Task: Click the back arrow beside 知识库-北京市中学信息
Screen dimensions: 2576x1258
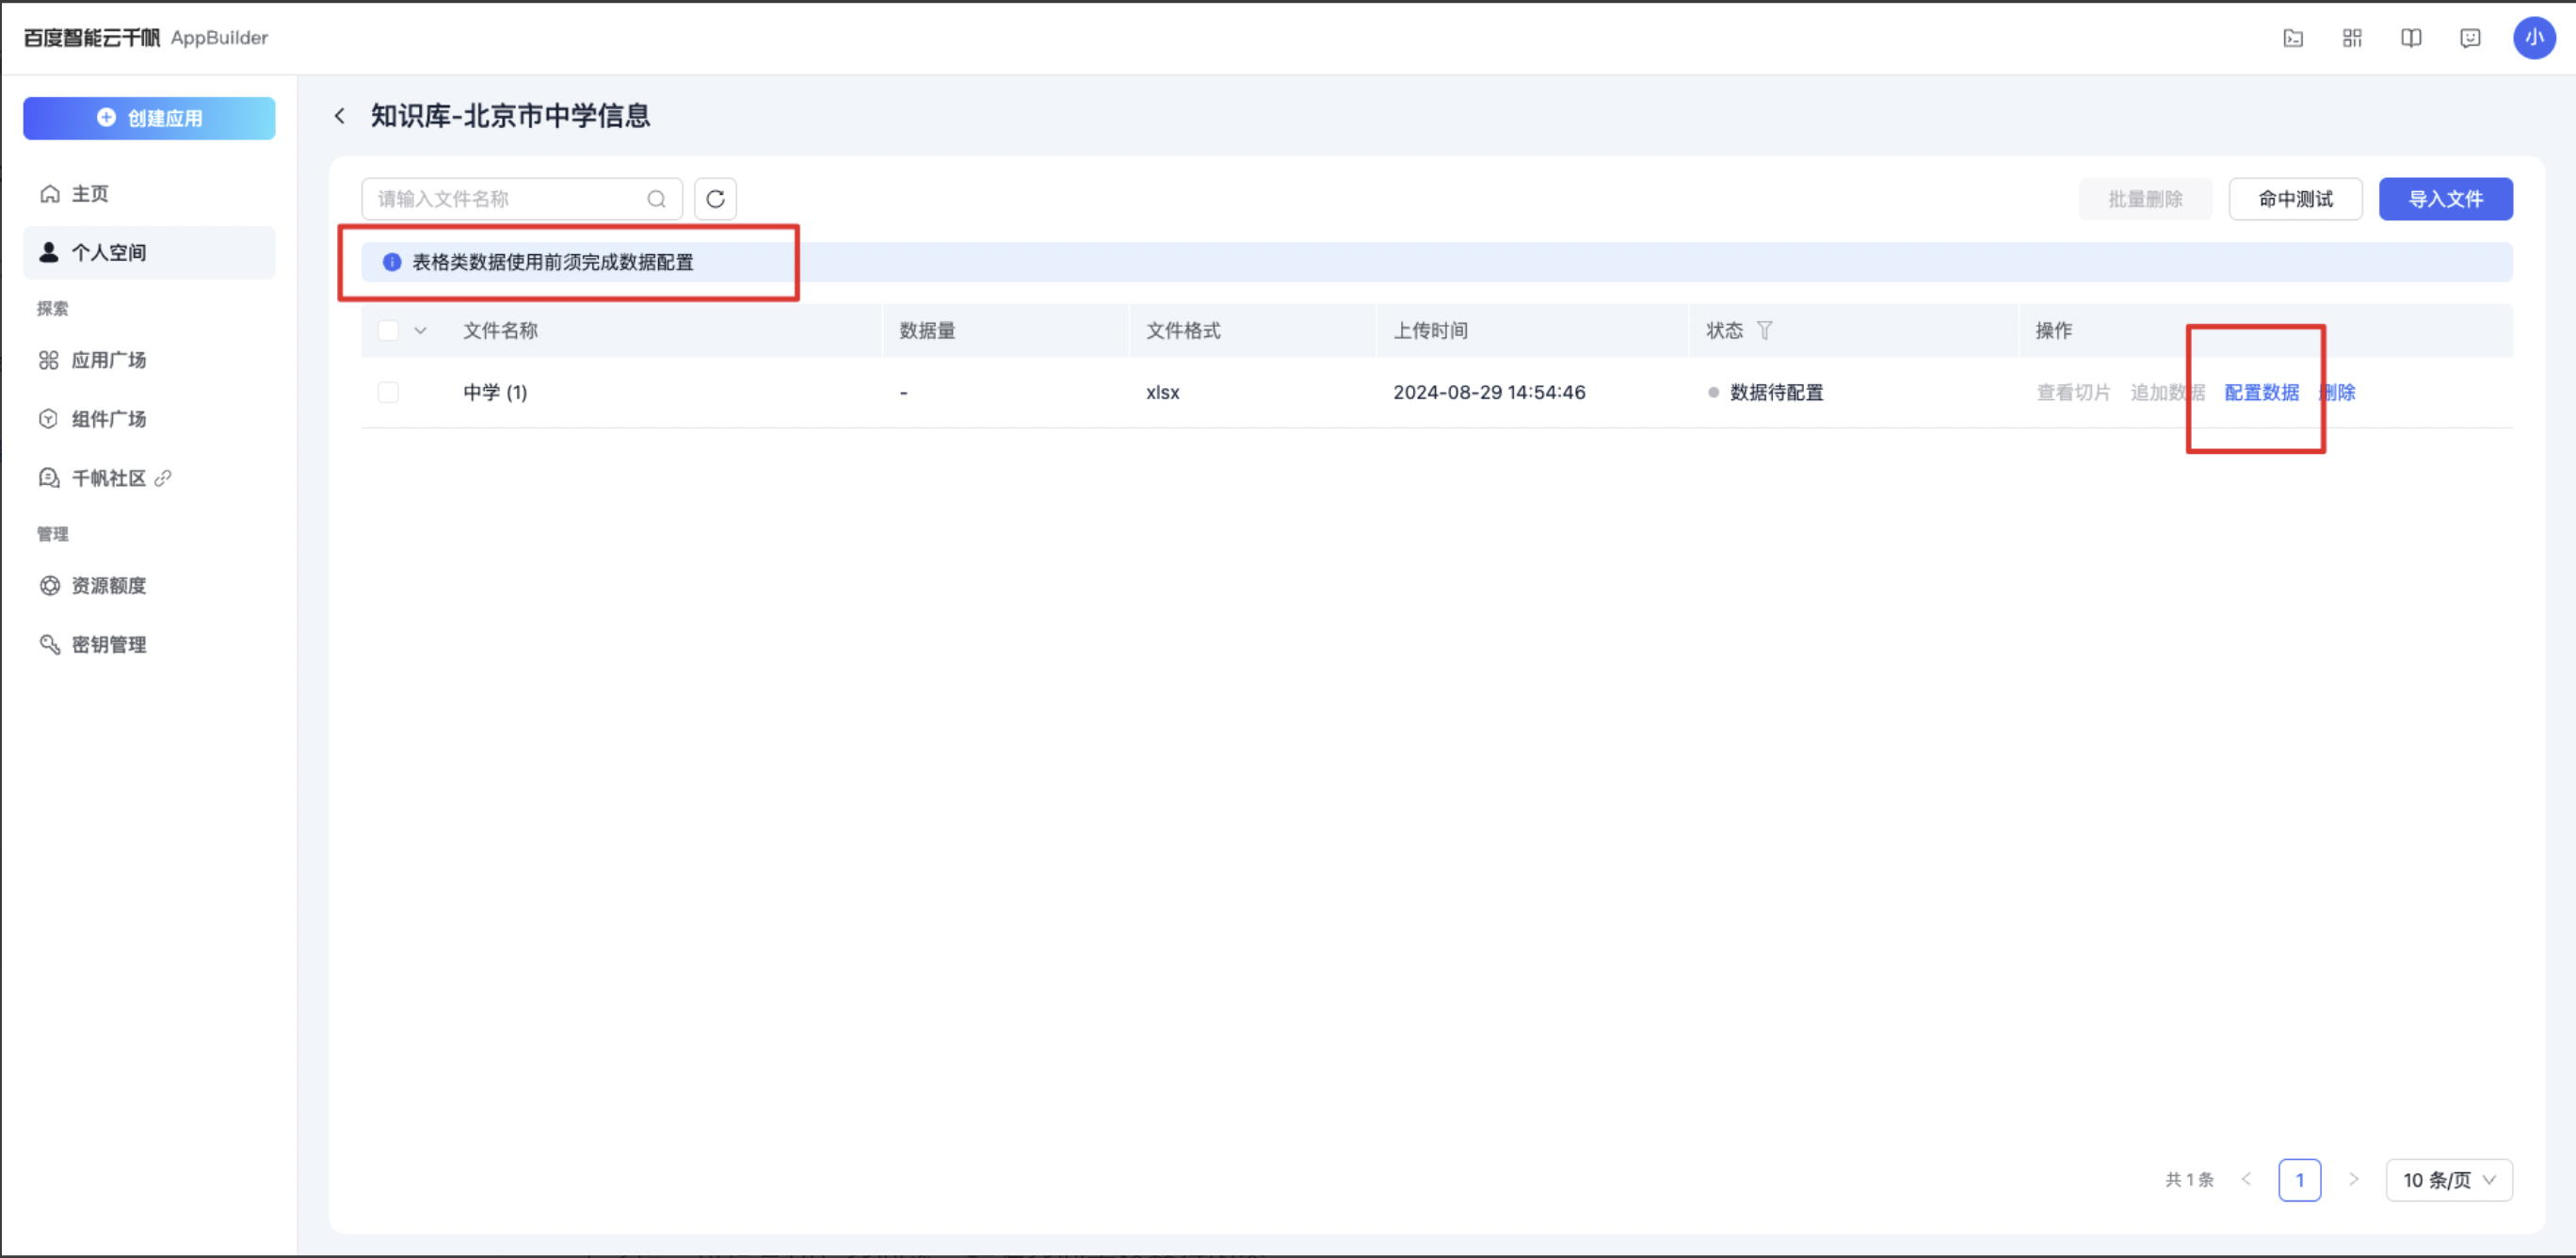Action: [340, 116]
